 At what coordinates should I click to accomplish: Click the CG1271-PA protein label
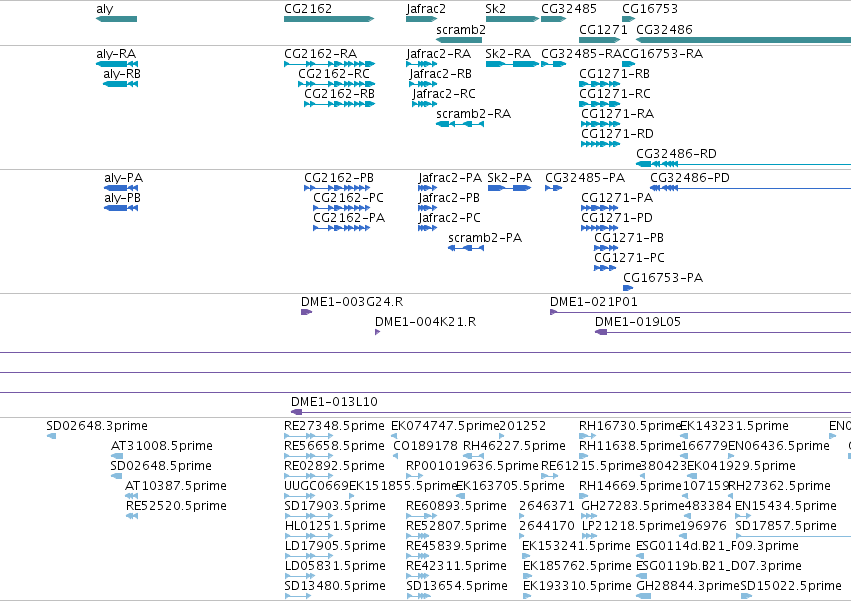(x=617, y=198)
